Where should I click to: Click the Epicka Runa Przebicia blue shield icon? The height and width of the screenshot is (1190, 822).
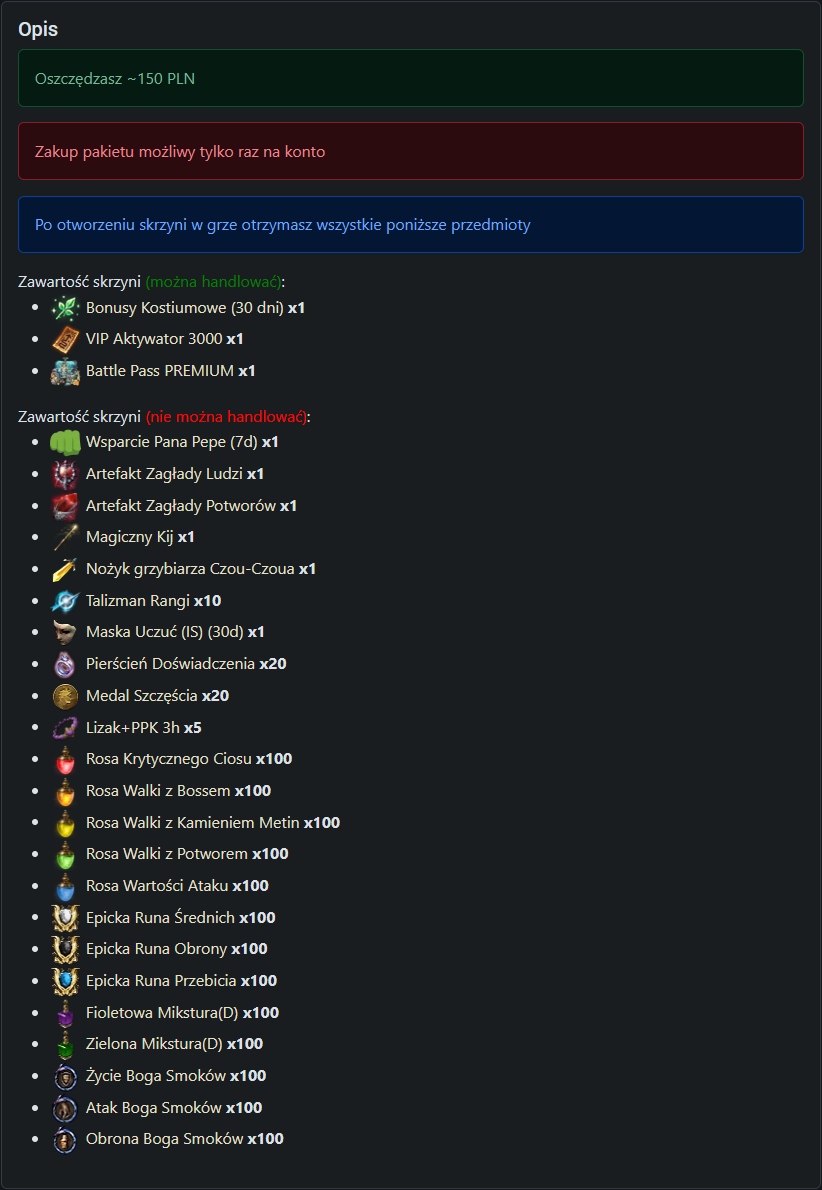pyautogui.click(x=65, y=981)
